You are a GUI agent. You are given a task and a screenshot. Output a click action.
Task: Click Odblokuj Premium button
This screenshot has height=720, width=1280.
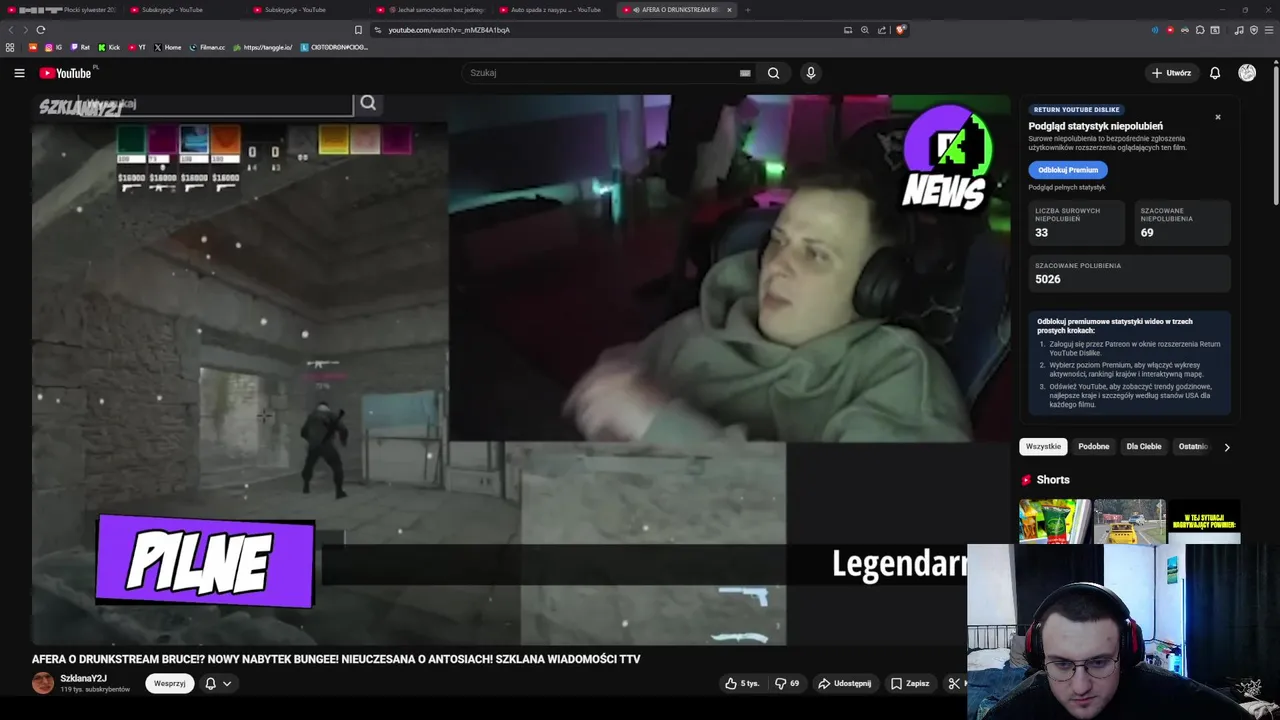click(x=1068, y=170)
